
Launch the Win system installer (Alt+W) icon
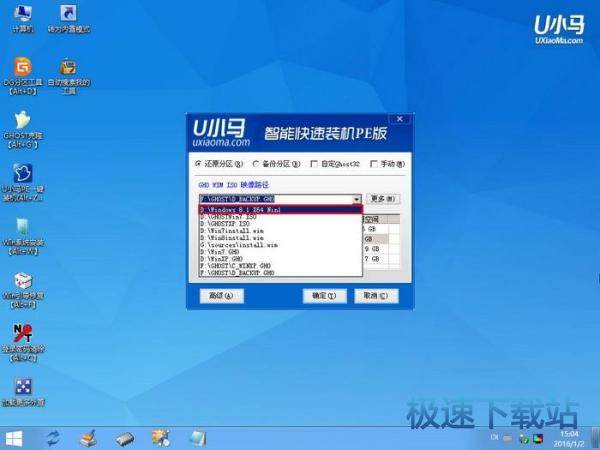(x=23, y=236)
